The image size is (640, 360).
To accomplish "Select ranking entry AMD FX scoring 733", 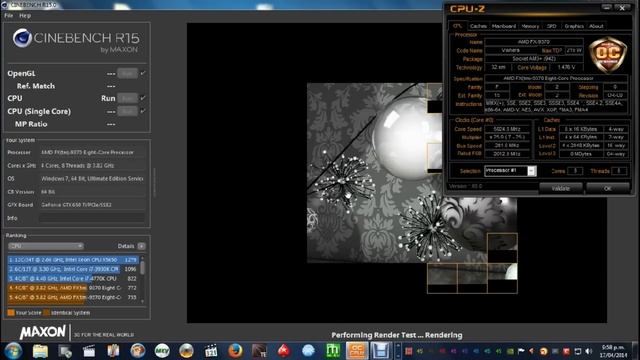I will (73, 297).
